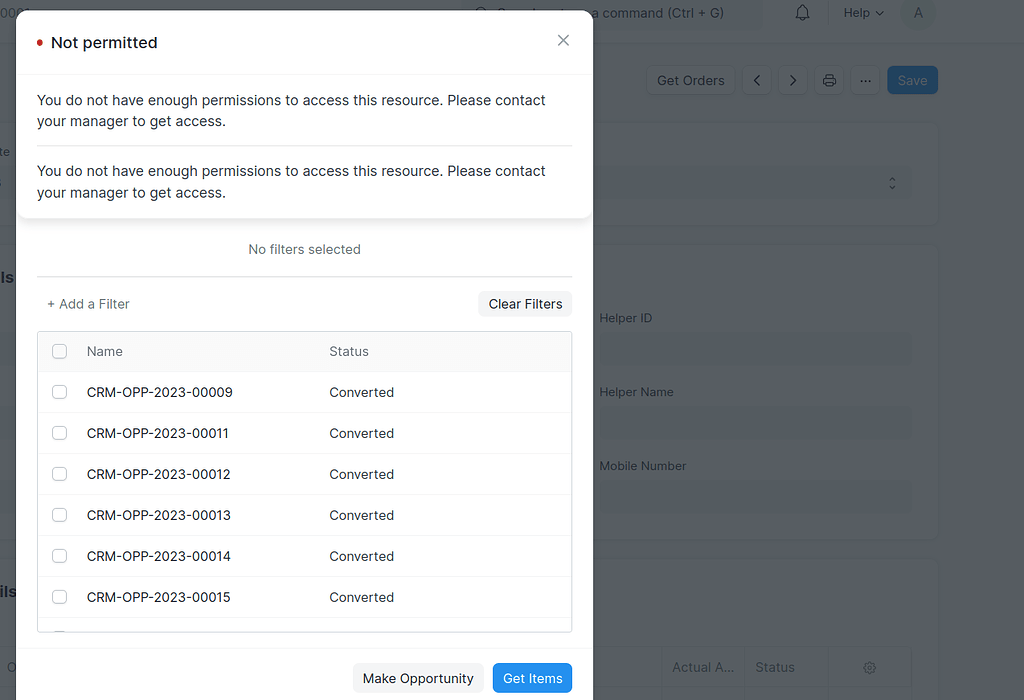The image size is (1024, 700).
Task: Open the notifications bell
Action: pos(801,13)
